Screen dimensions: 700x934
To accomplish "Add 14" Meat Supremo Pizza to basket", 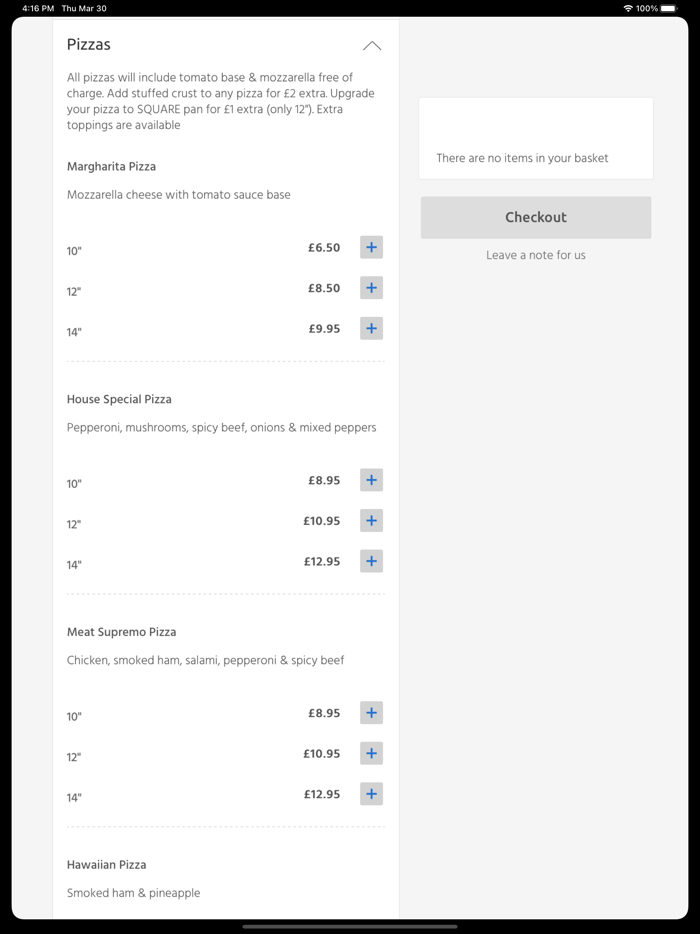I will (x=371, y=794).
